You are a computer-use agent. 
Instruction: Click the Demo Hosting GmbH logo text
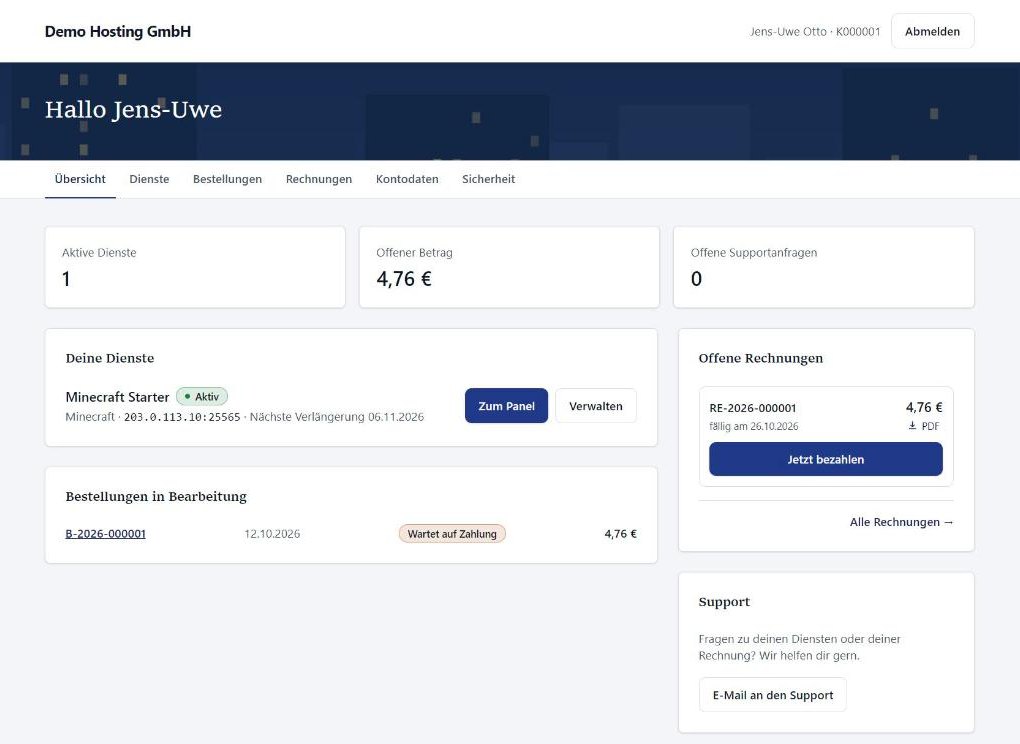click(118, 31)
